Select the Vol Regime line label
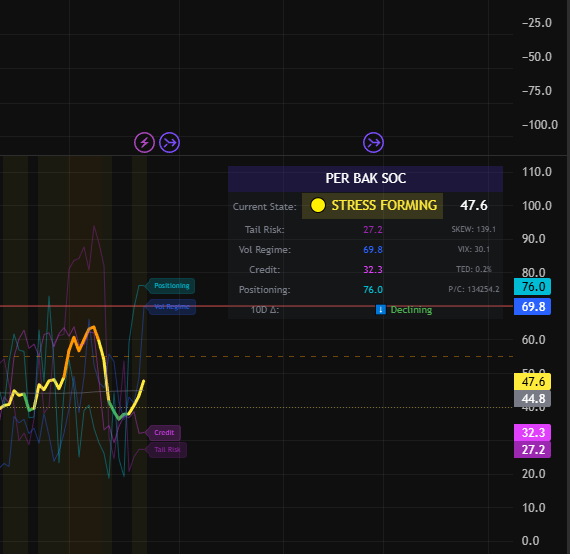 [172, 307]
